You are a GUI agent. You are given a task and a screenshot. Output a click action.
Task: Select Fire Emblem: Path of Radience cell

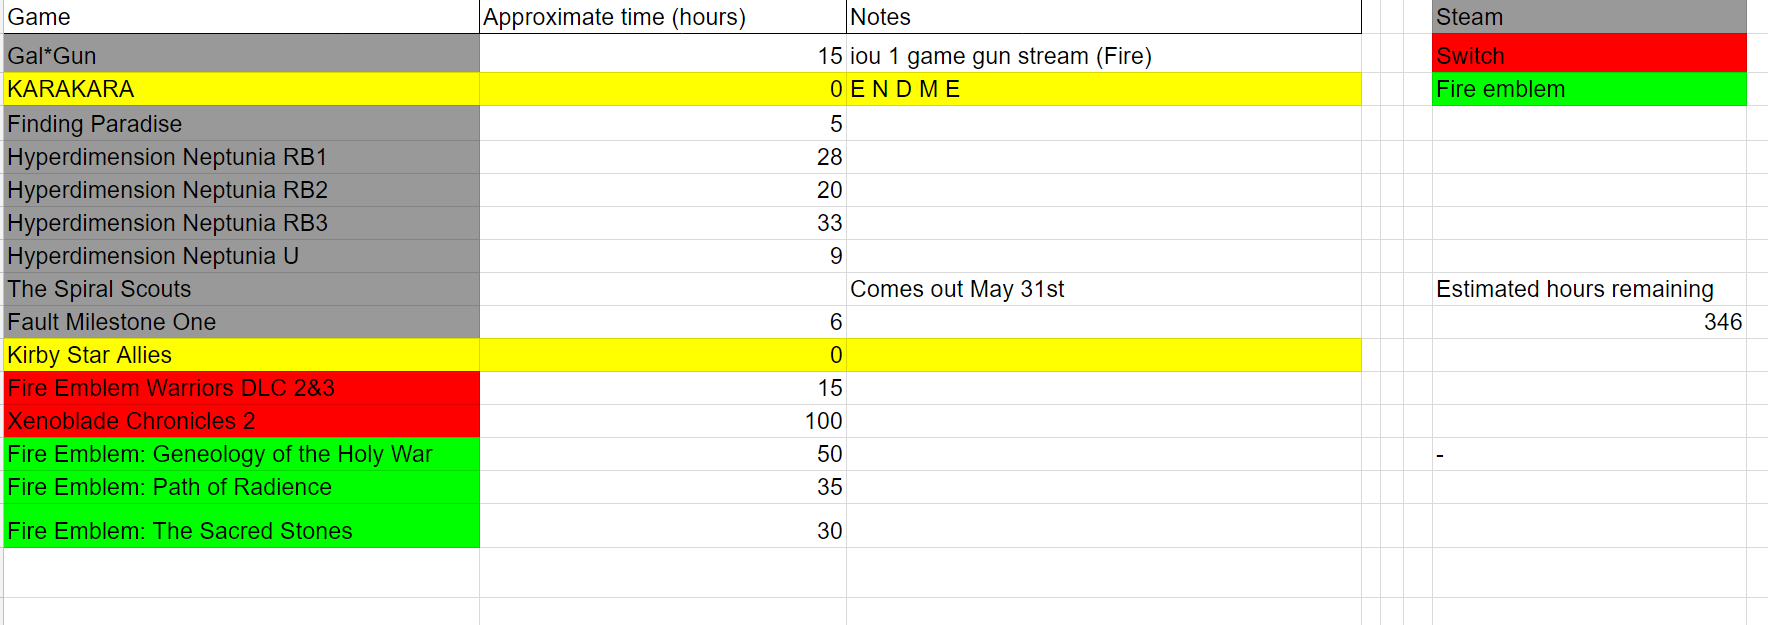(241, 487)
